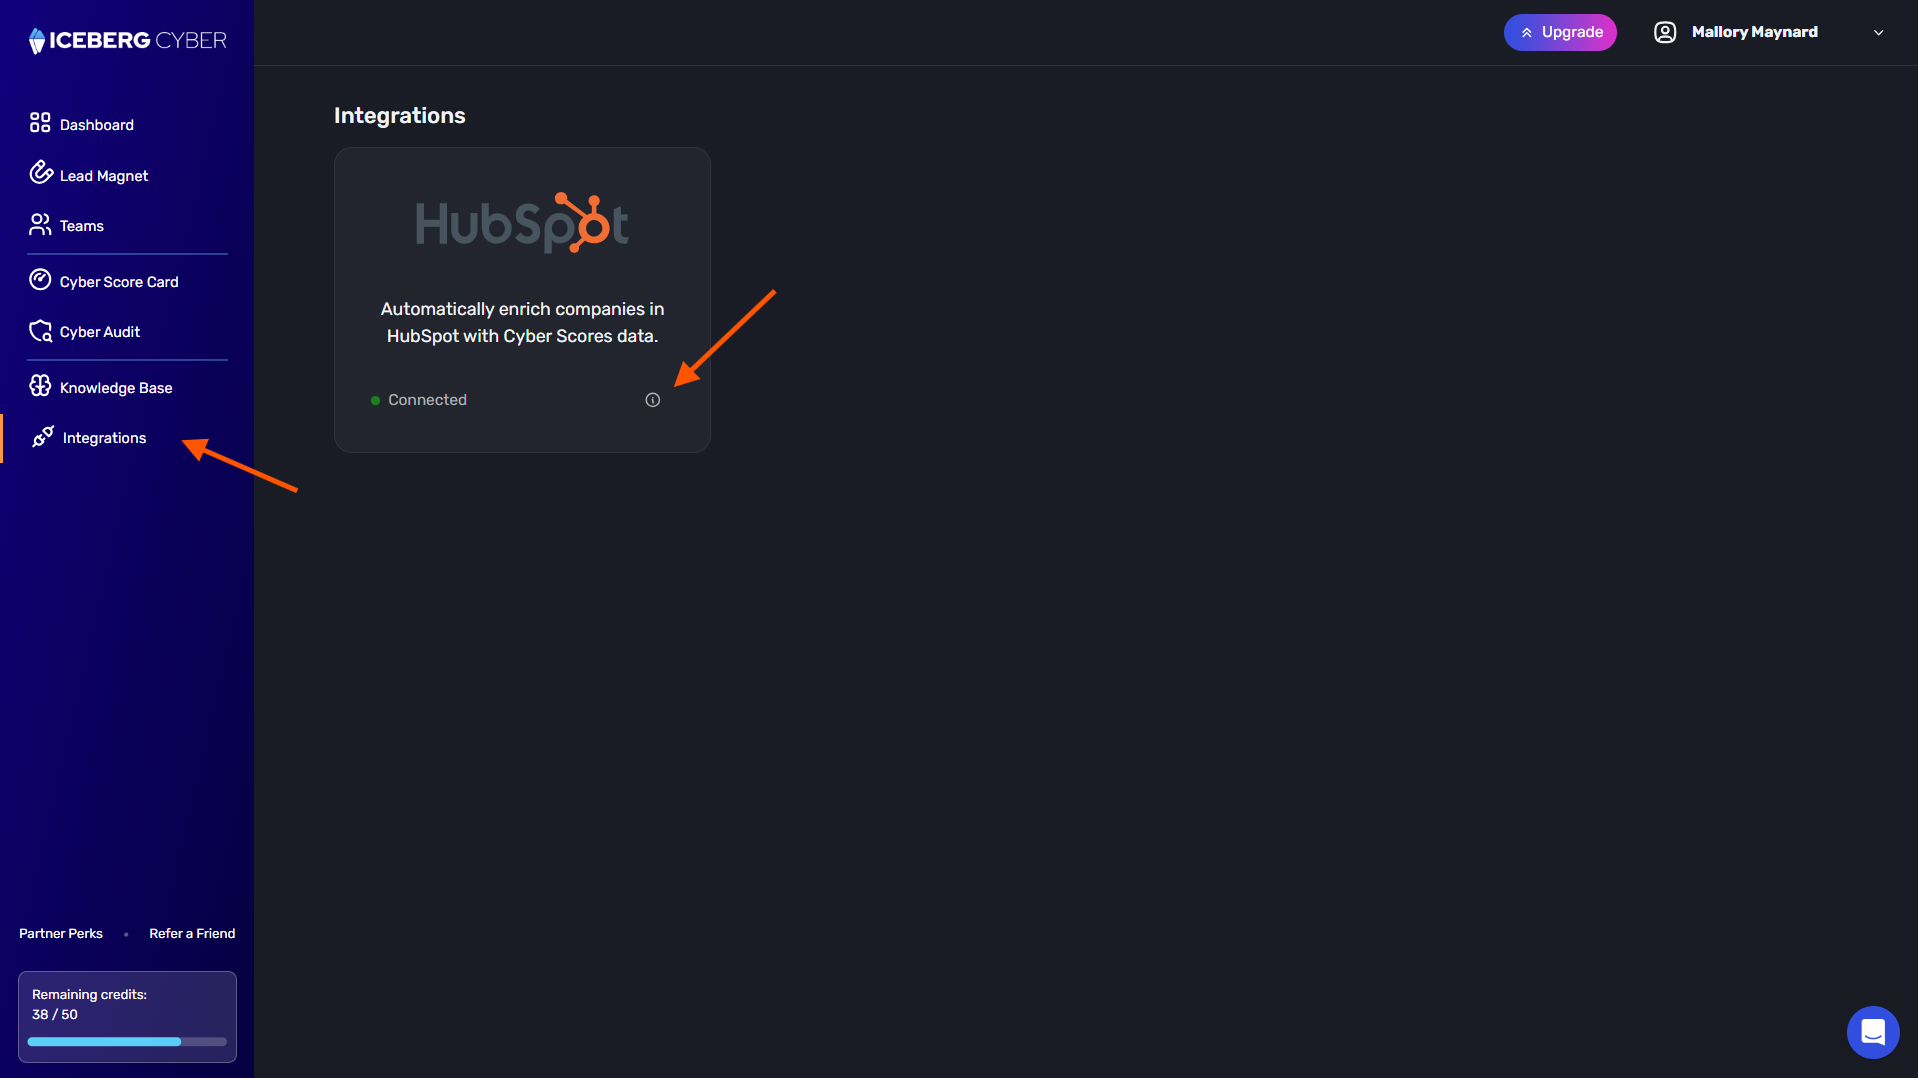Click the Lead Magnet sidebar icon
Viewport: 1918px width, 1078px height.
40,173
